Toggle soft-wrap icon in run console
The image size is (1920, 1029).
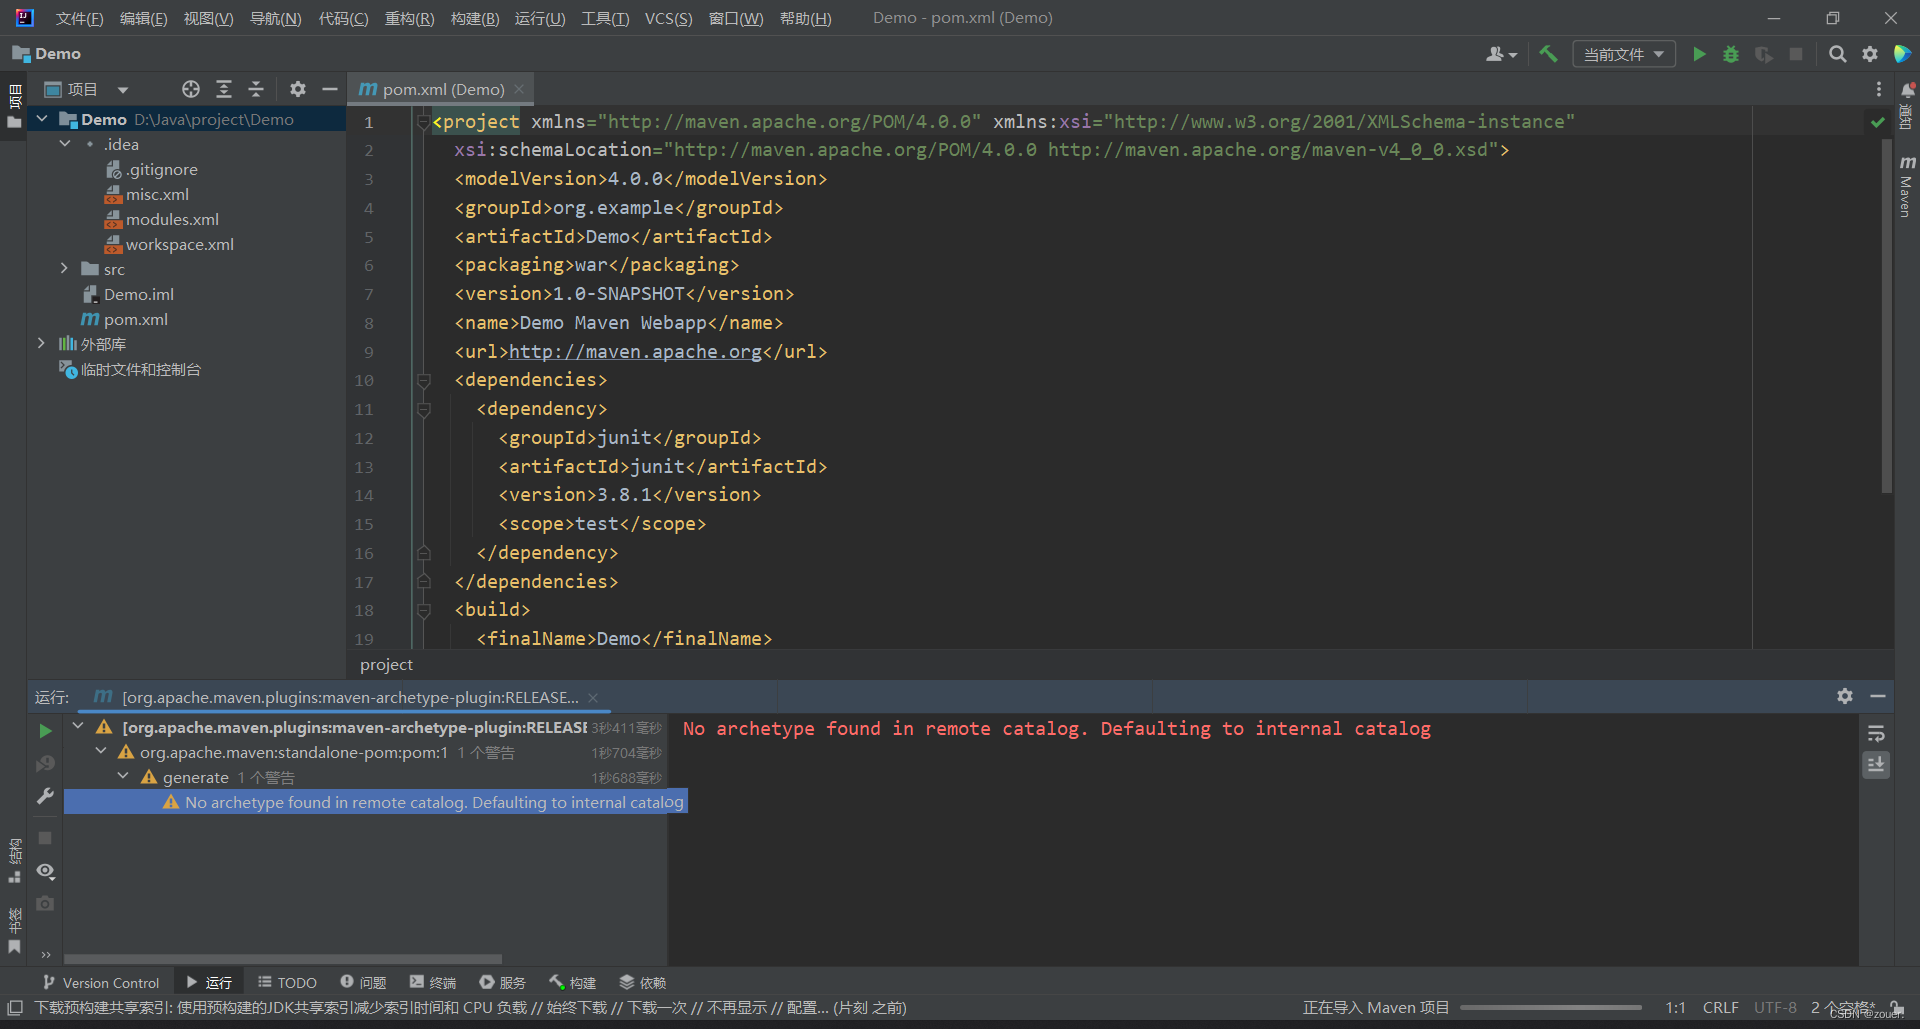click(1877, 733)
